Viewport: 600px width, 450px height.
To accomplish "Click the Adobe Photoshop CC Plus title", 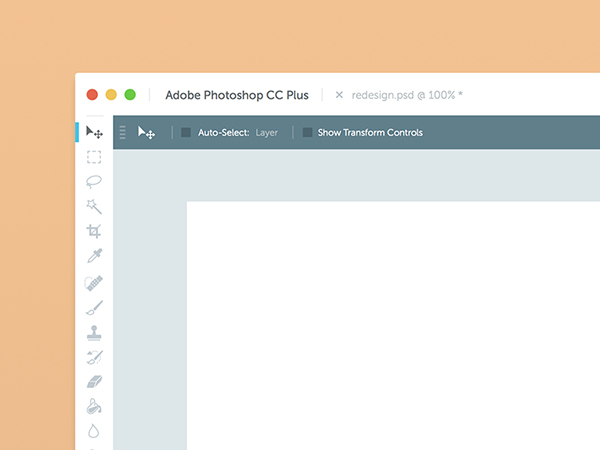I will coord(237,95).
